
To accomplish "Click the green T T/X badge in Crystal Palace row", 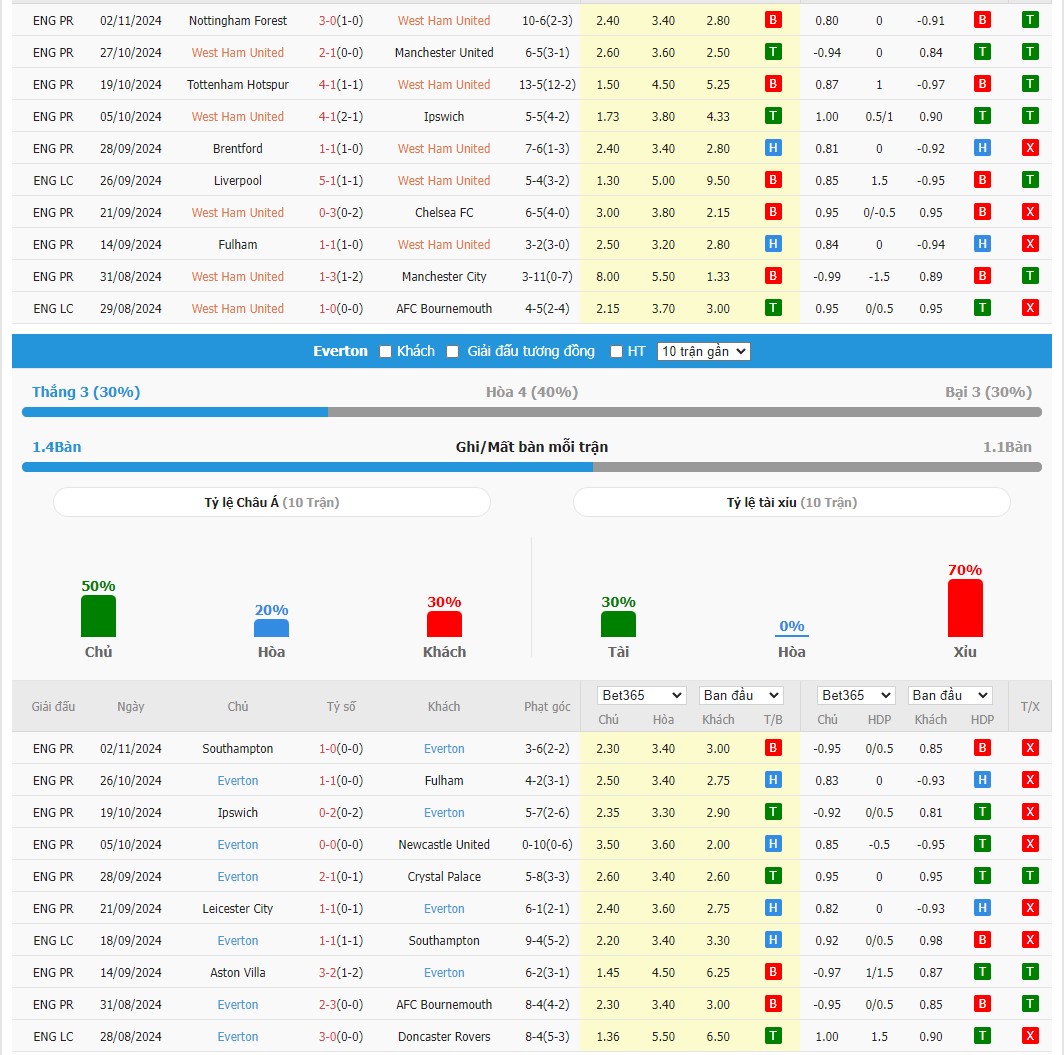I will point(1030,876).
